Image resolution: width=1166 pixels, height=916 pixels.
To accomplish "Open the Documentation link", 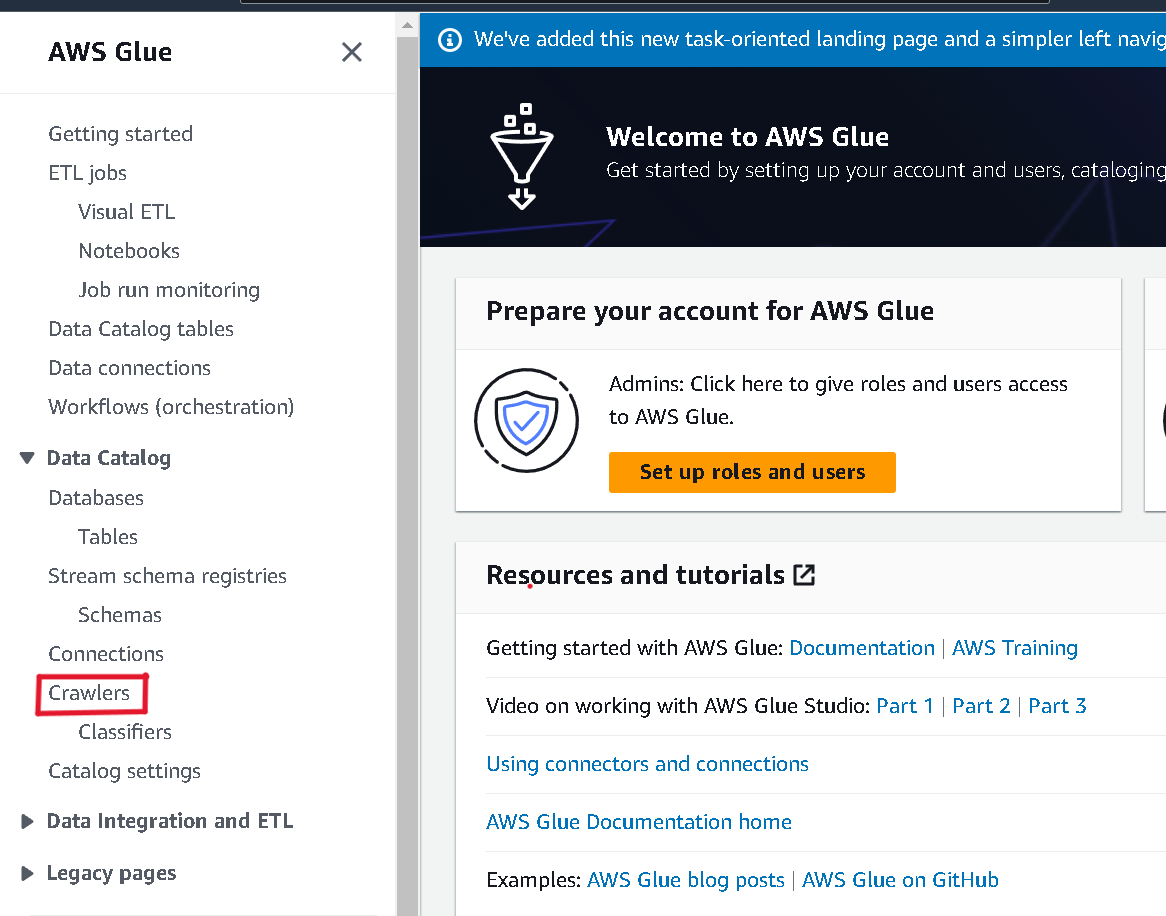I will [x=861, y=648].
